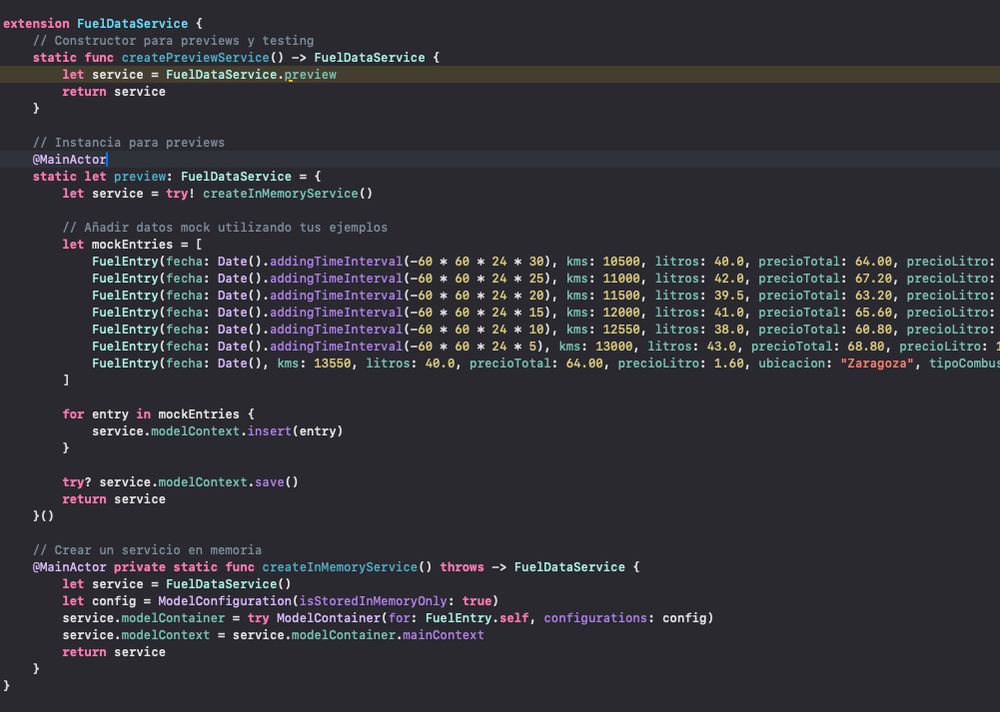Click ModelConfiguration in let config line
The height and width of the screenshot is (712, 1000).
tap(225, 601)
